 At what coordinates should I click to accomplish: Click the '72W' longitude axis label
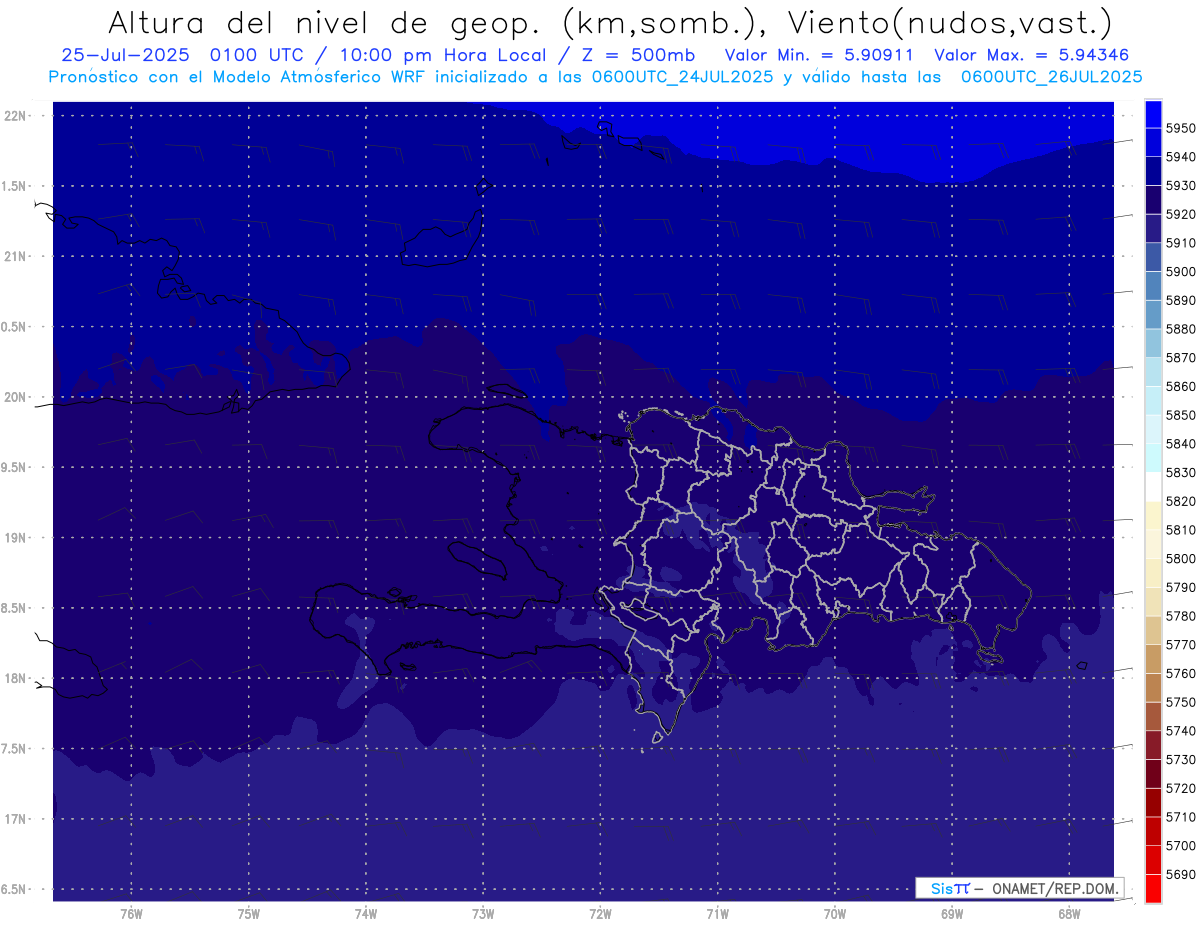click(x=600, y=914)
